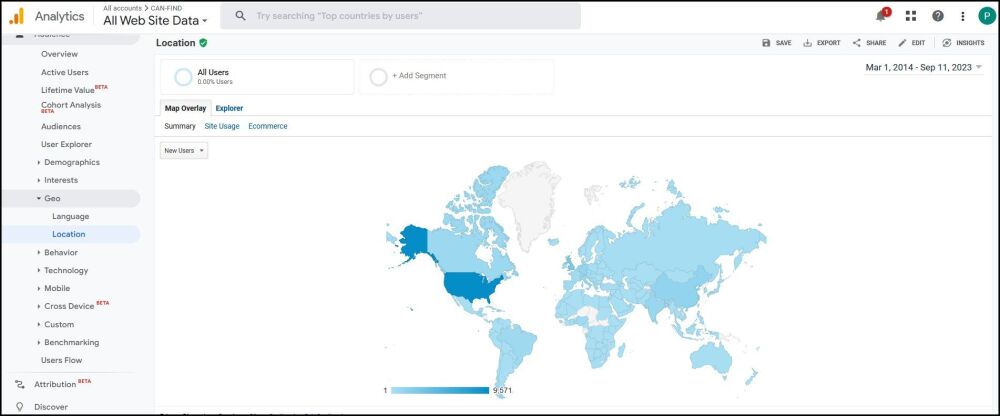Click the search input field
Viewport: 1000px width, 416px height.
pyautogui.click(x=401, y=16)
